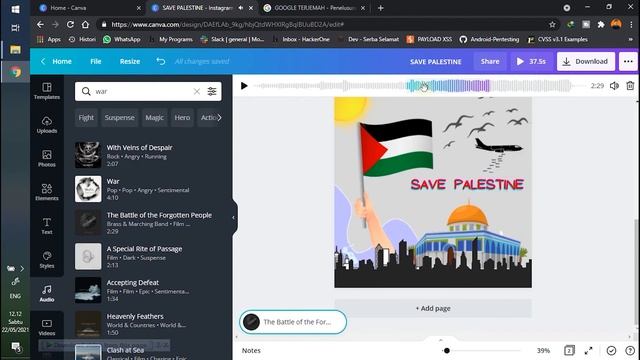
Task: Enter fullscreen present mode
Action: pyautogui.click(x=588, y=350)
